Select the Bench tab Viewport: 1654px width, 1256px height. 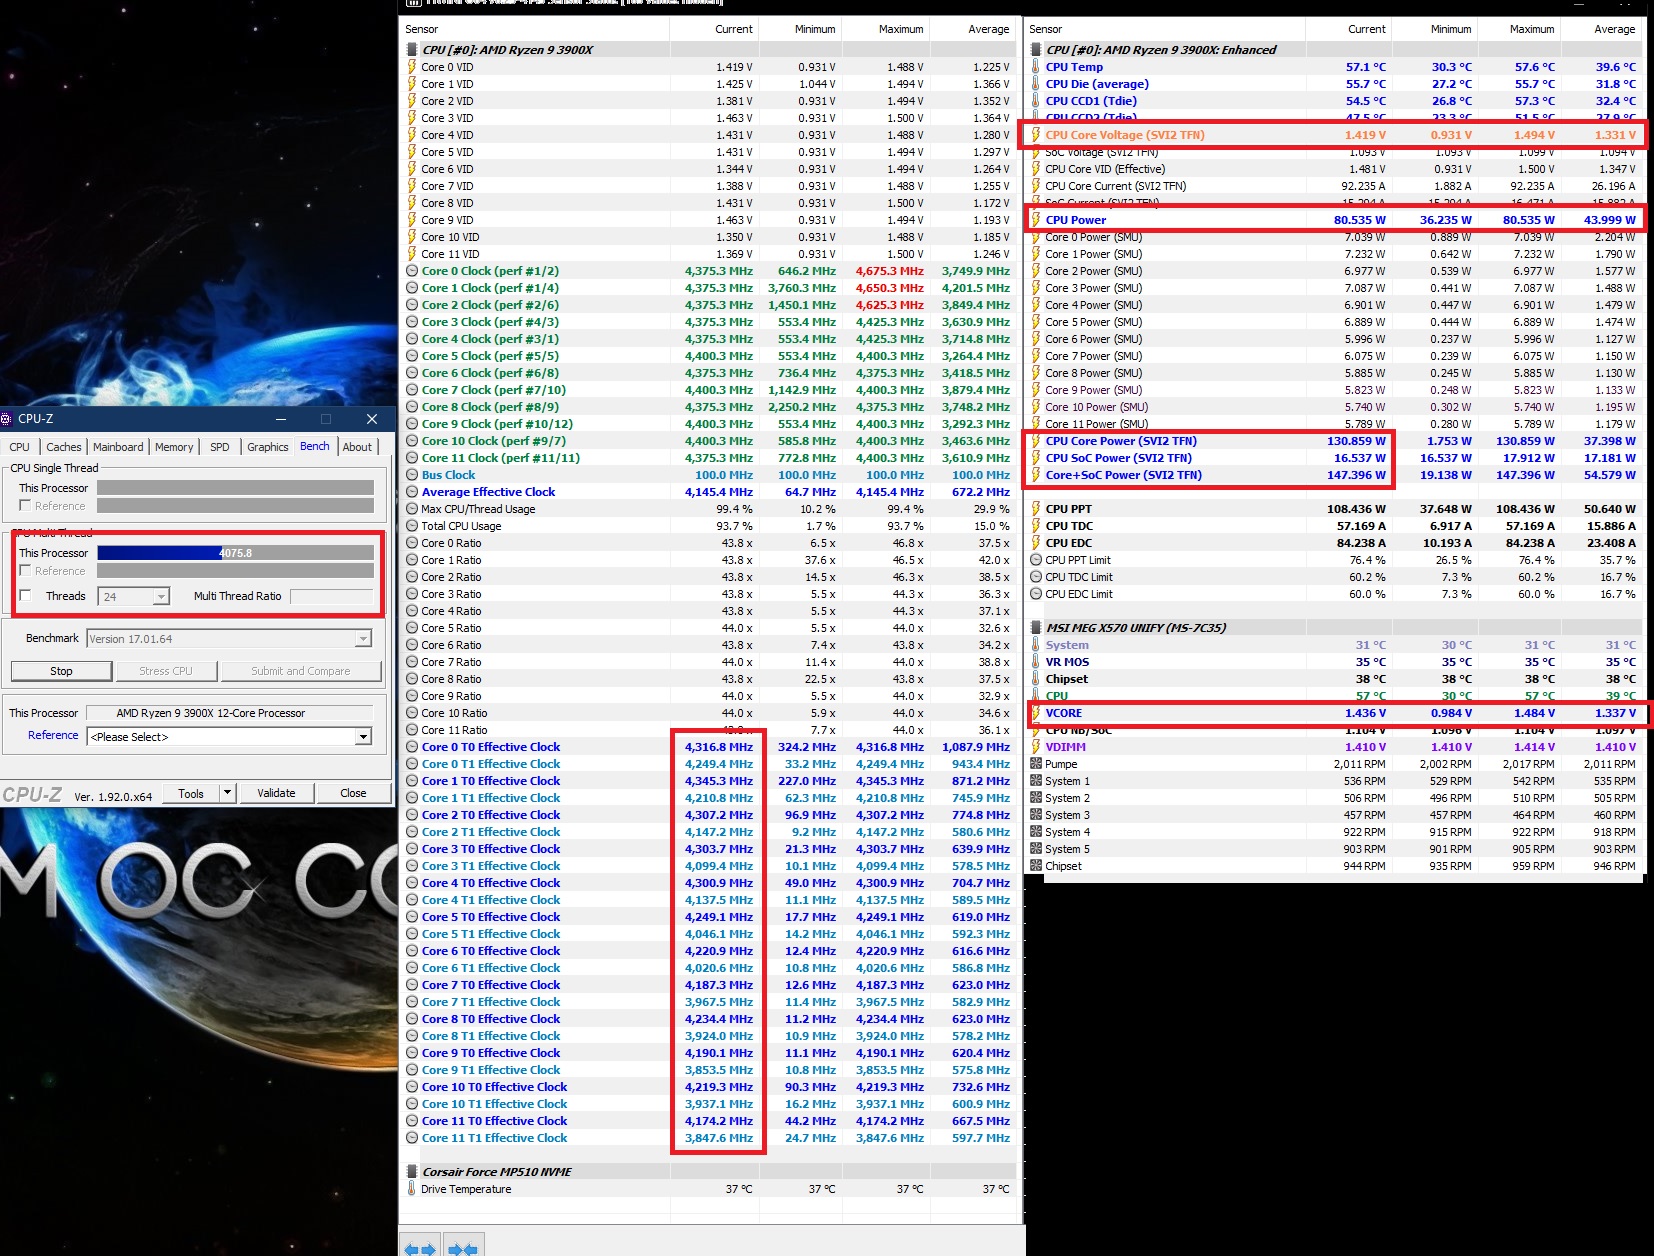coord(315,446)
